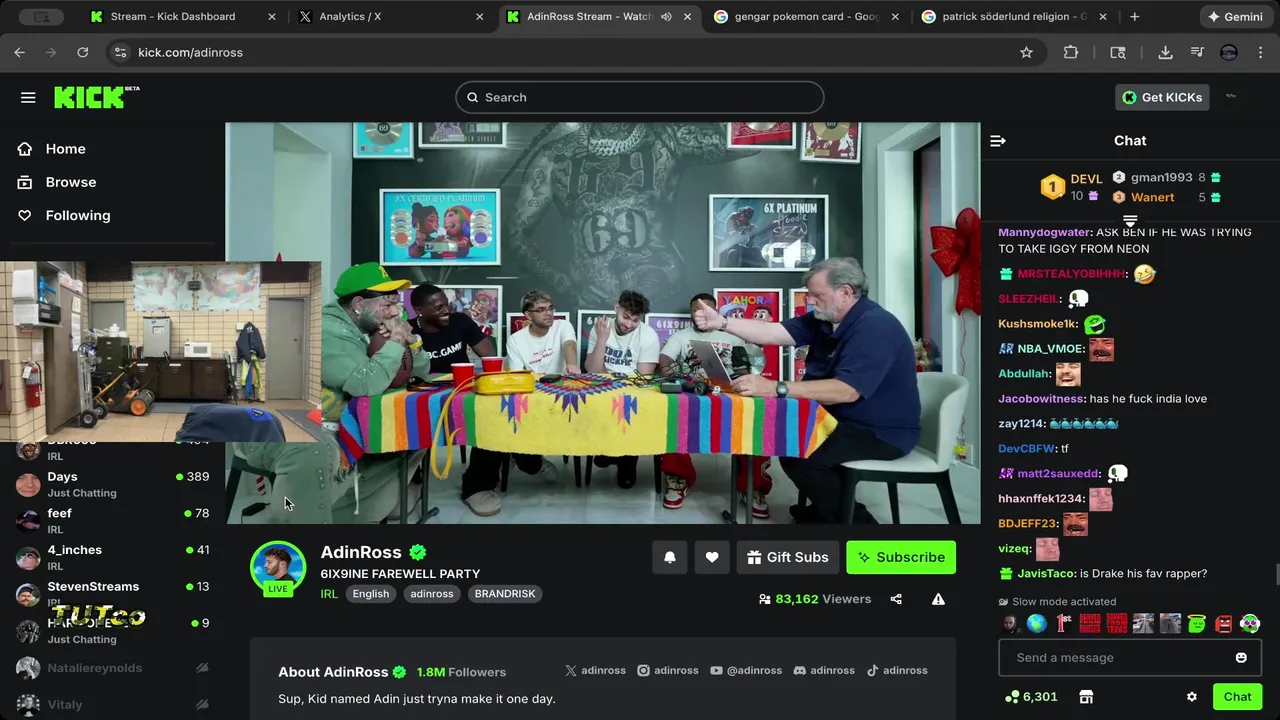Open AdinRoss X social link

[596, 670]
